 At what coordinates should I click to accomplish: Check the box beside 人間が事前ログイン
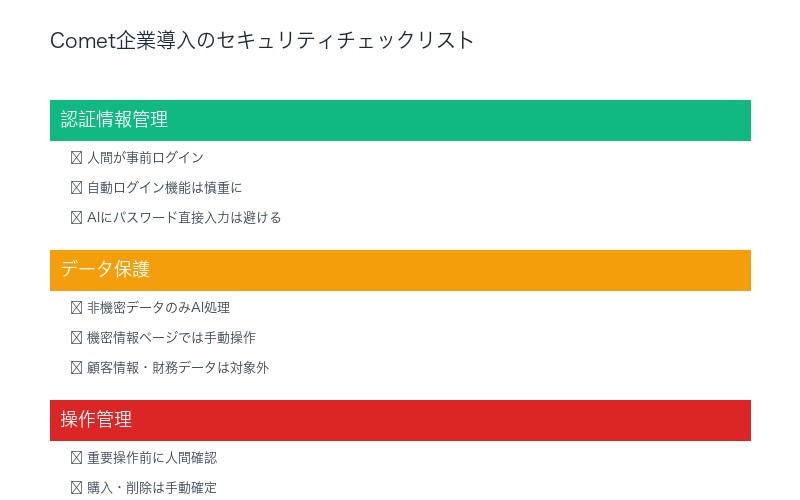(77, 158)
